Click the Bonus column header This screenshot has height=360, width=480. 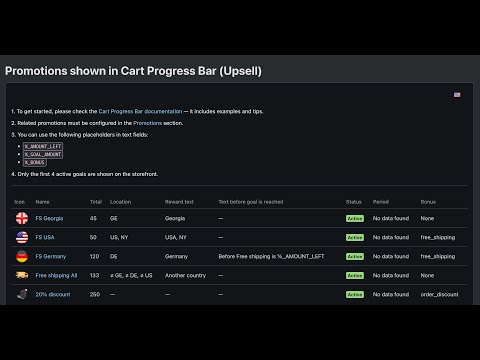pos(428,202)
